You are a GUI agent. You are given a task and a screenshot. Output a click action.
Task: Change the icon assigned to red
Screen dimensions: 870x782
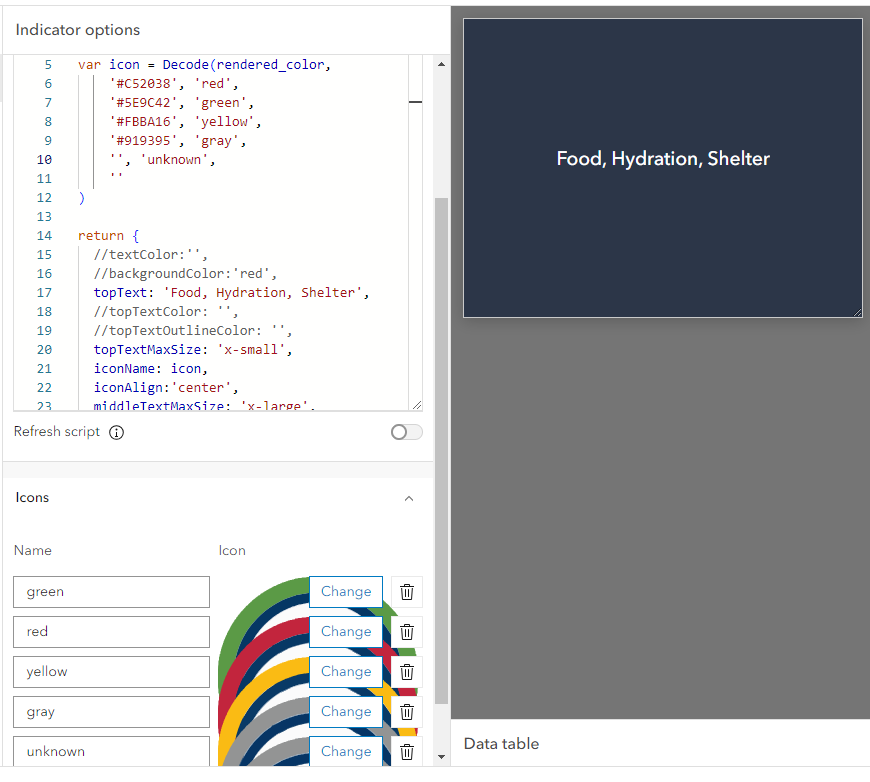click(345, 631)
